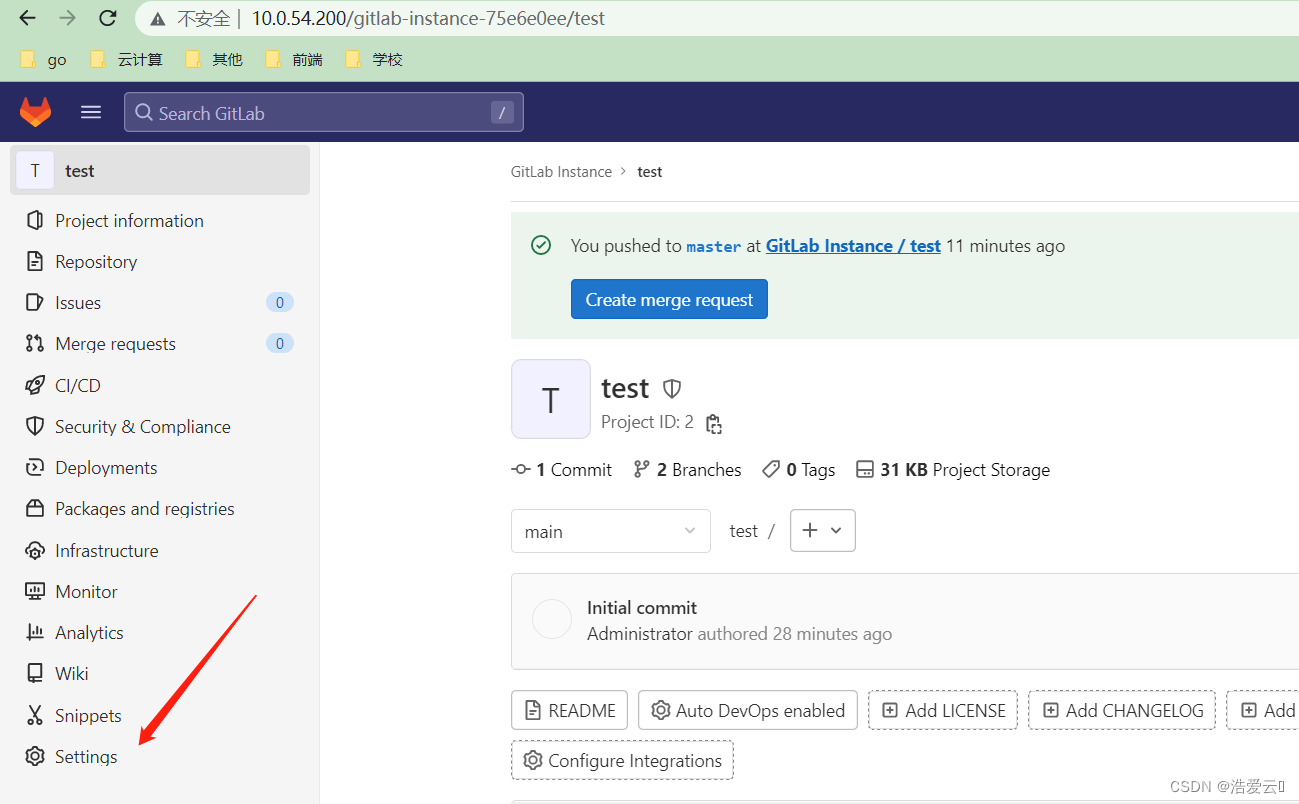Expand the plus add-file dropdown

click(x=822, y=530)
